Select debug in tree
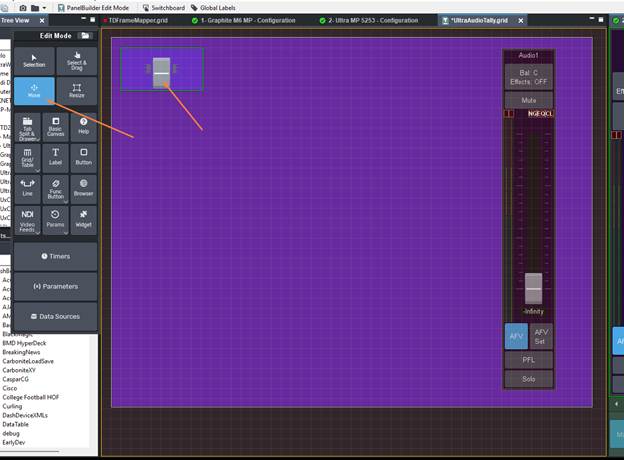The height and width of the screenshot is (460, 624). coord(11,433)
